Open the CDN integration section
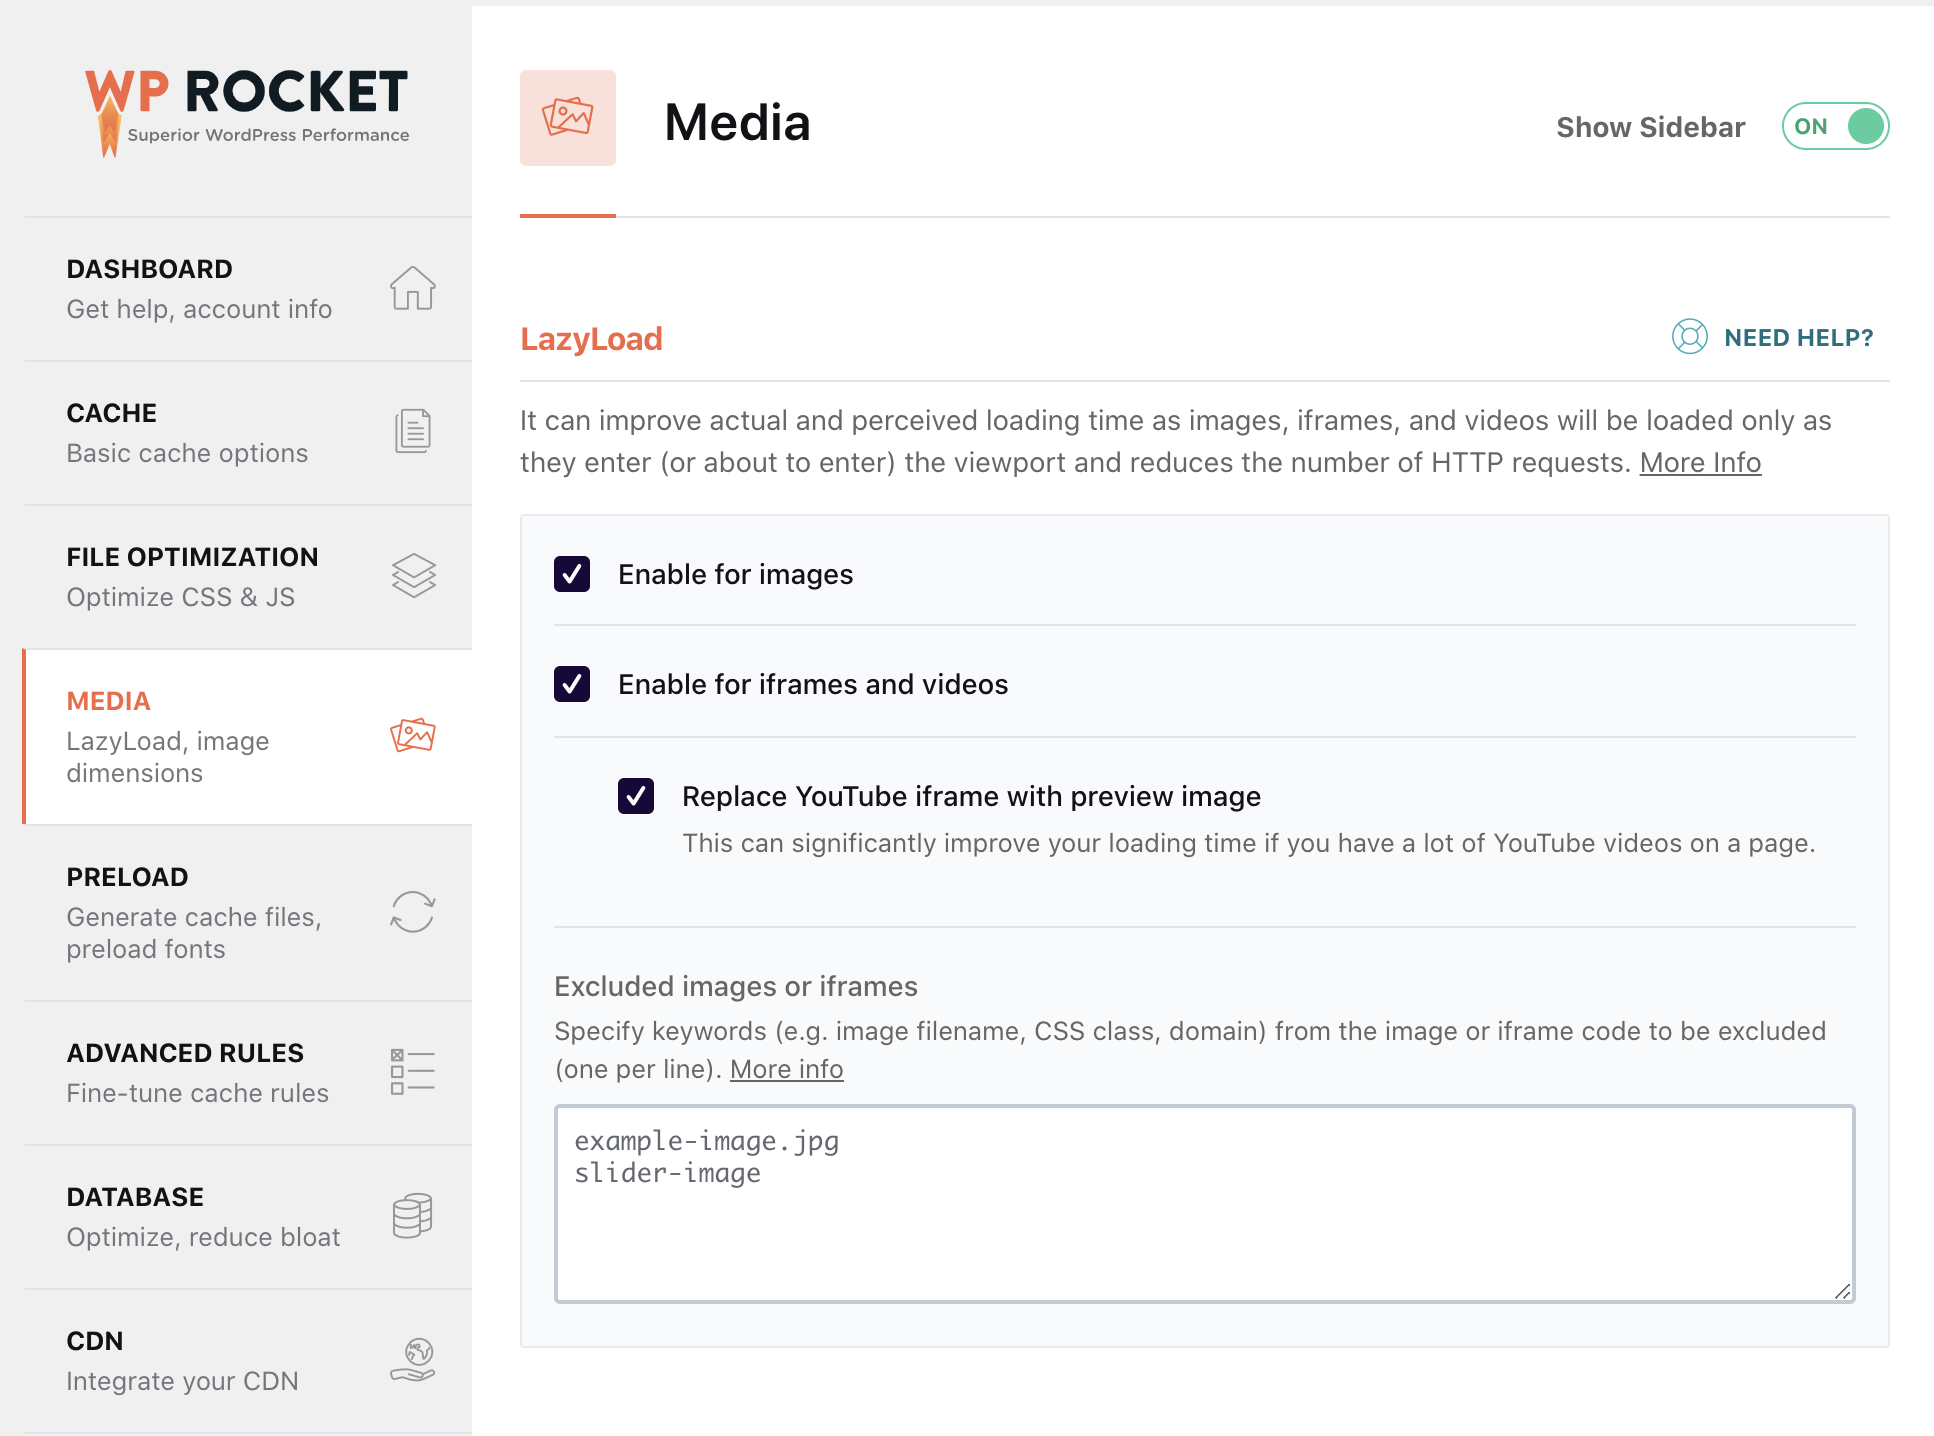Viewport: 1934px width, 1436px height. pos(248,1361)
